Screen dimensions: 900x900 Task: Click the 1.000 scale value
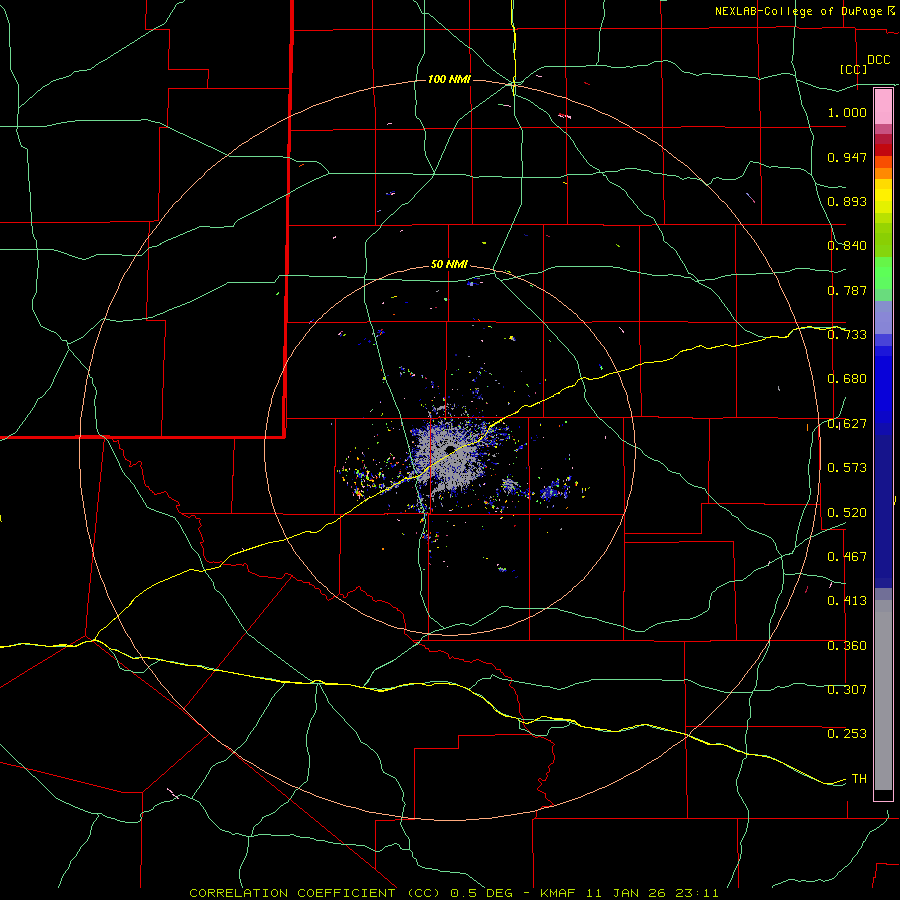(x=847, y=113)
